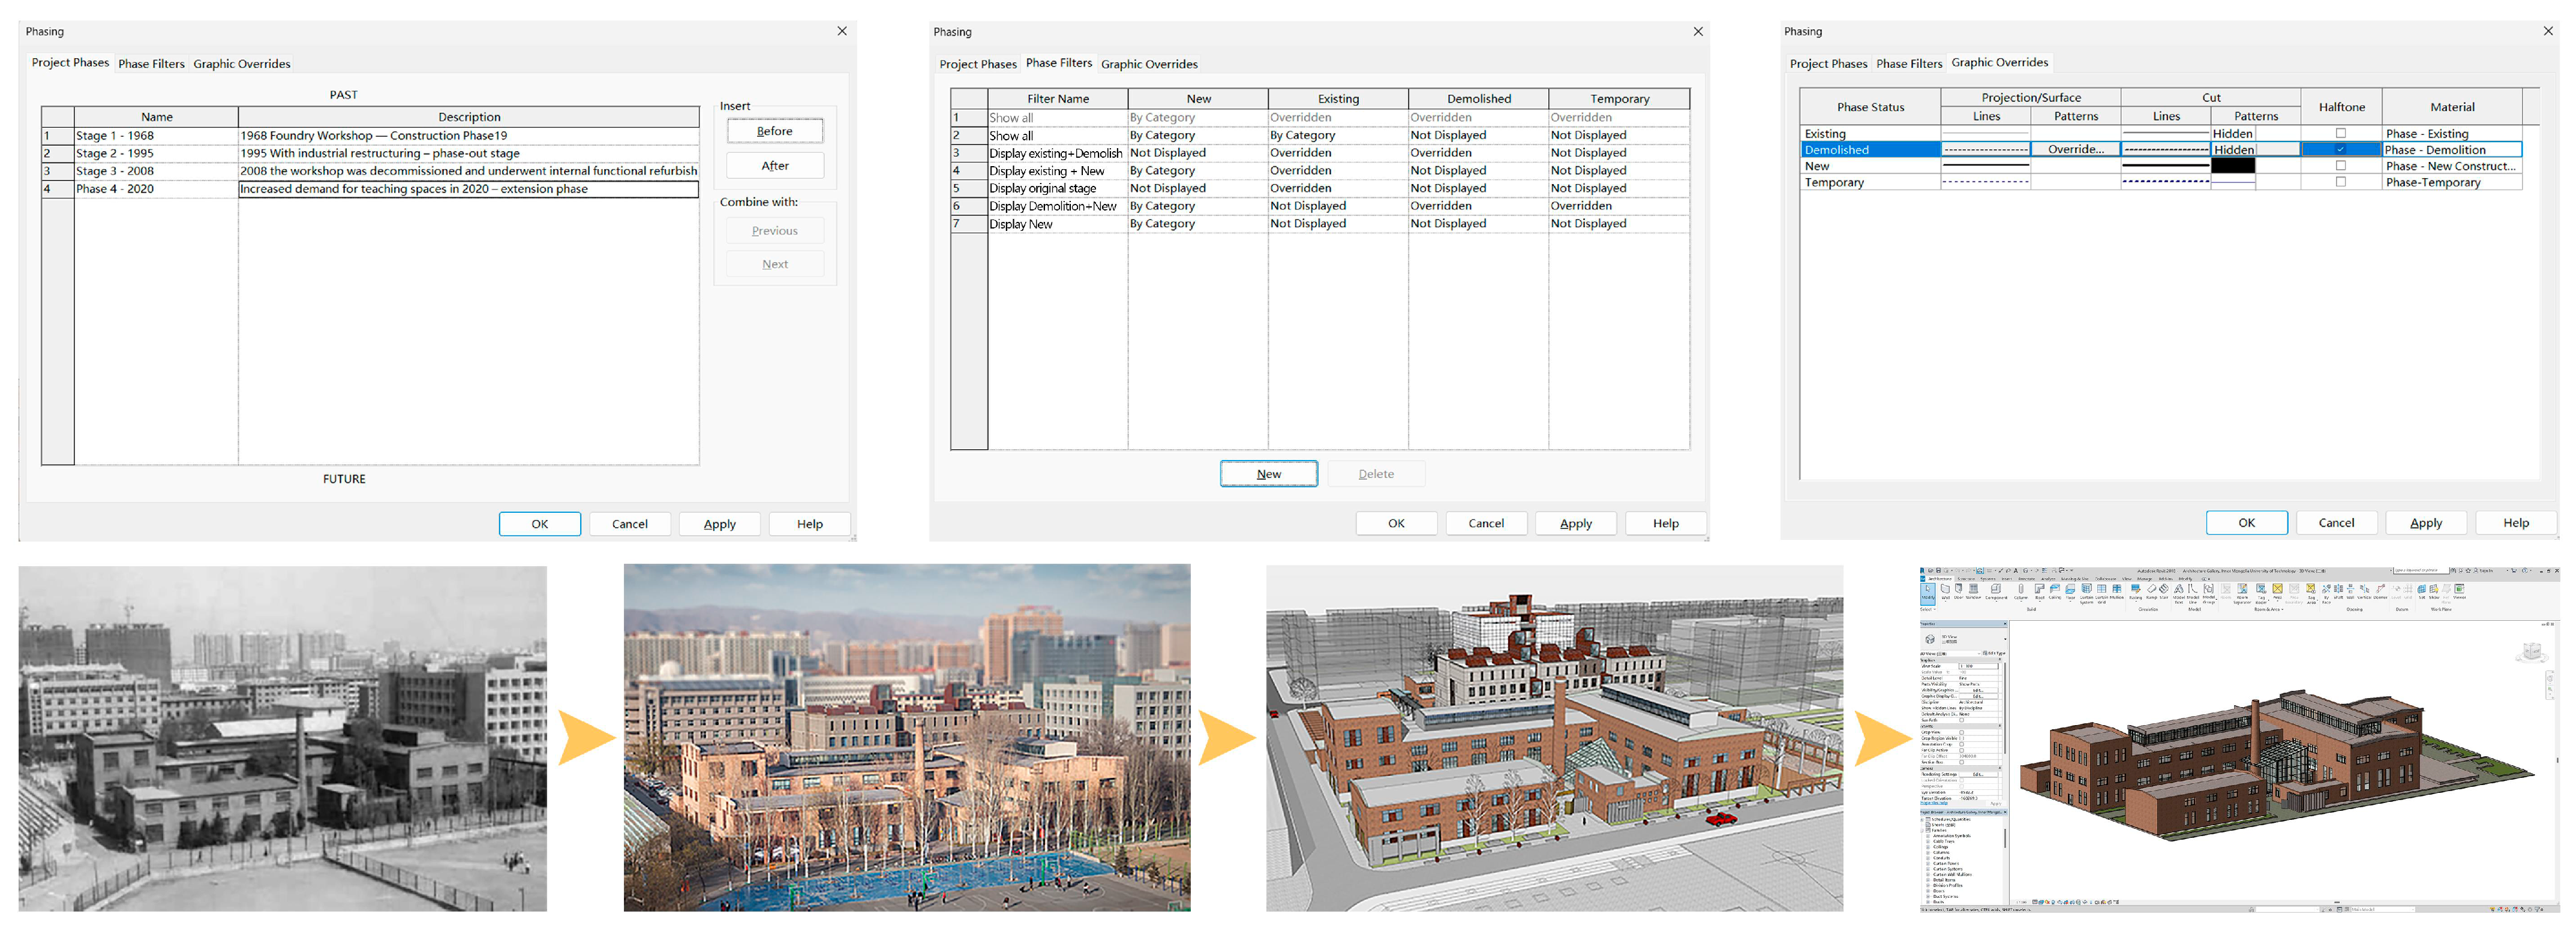Select the Floor tool in Build panel
The image size is (2576, 932).
(2071, 590)
